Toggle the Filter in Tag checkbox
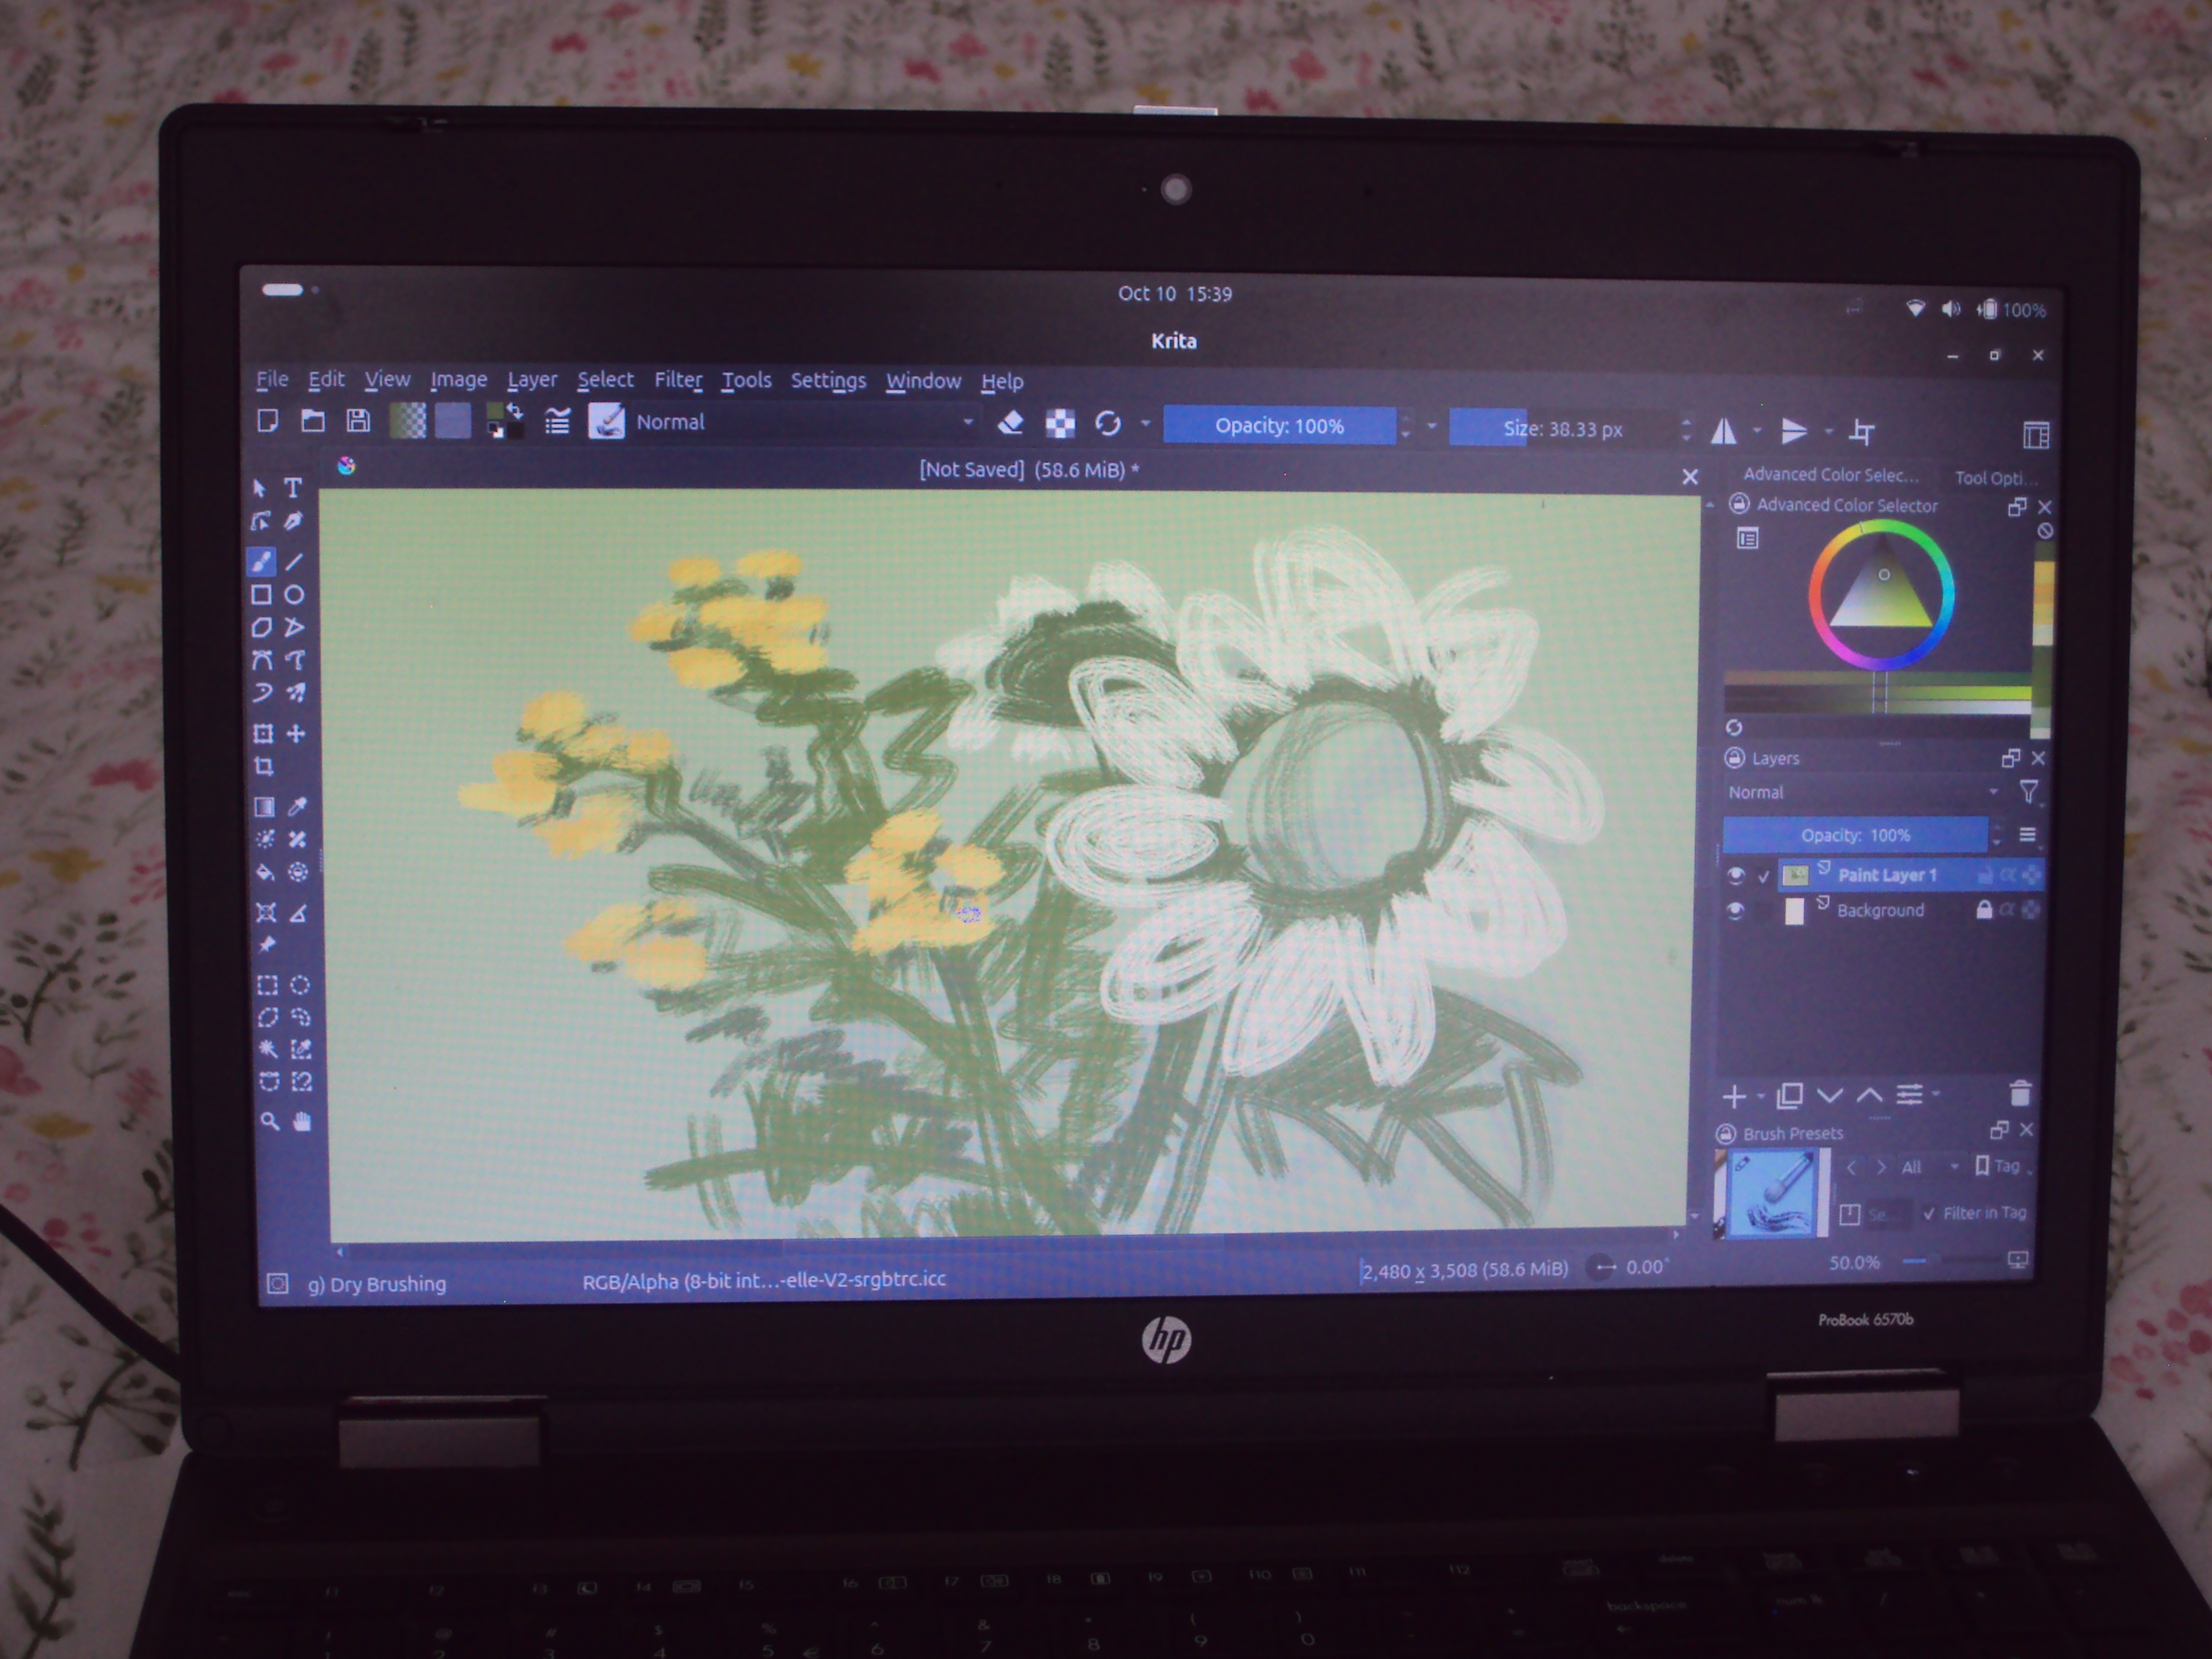Screen dimensions: 2212x1659 (x=1929, y=1213)
